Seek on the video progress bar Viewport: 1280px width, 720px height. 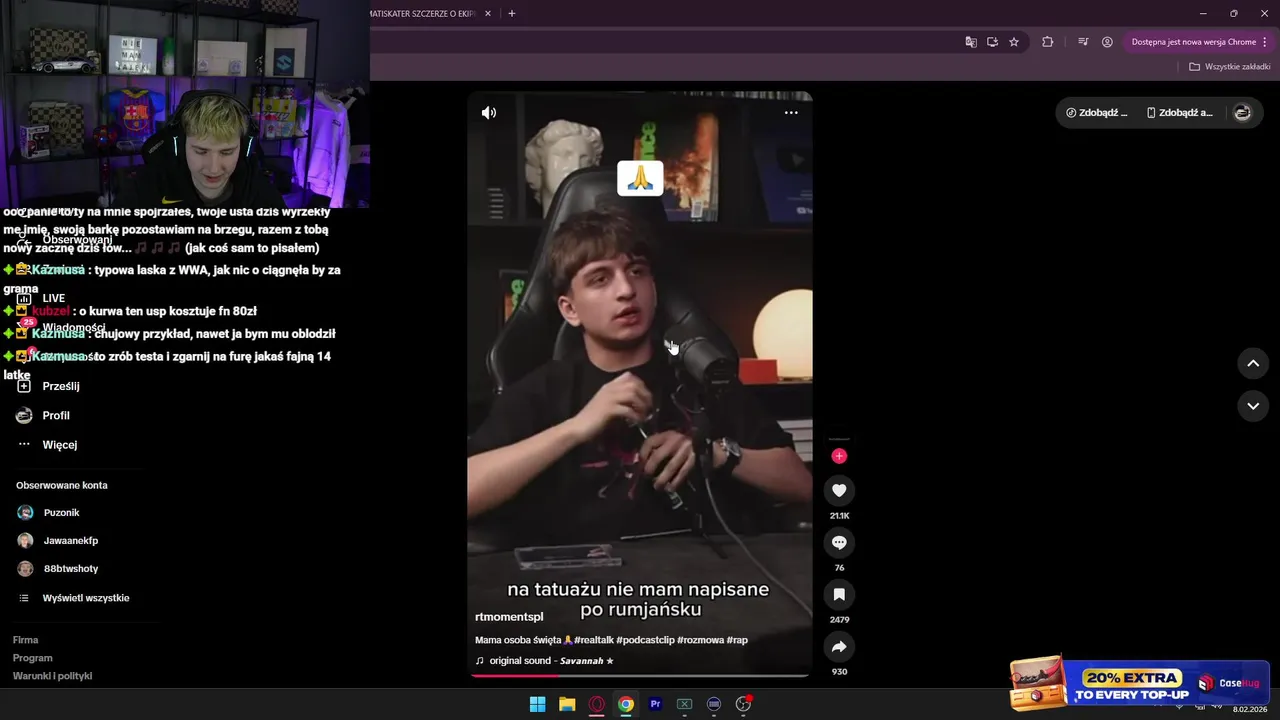coord(640,675)
